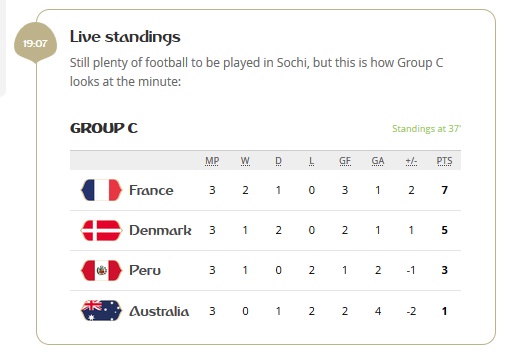Viewport: 509px width, 363px height.
Task: Click the +/- column header
Action: tap(411, 161)
